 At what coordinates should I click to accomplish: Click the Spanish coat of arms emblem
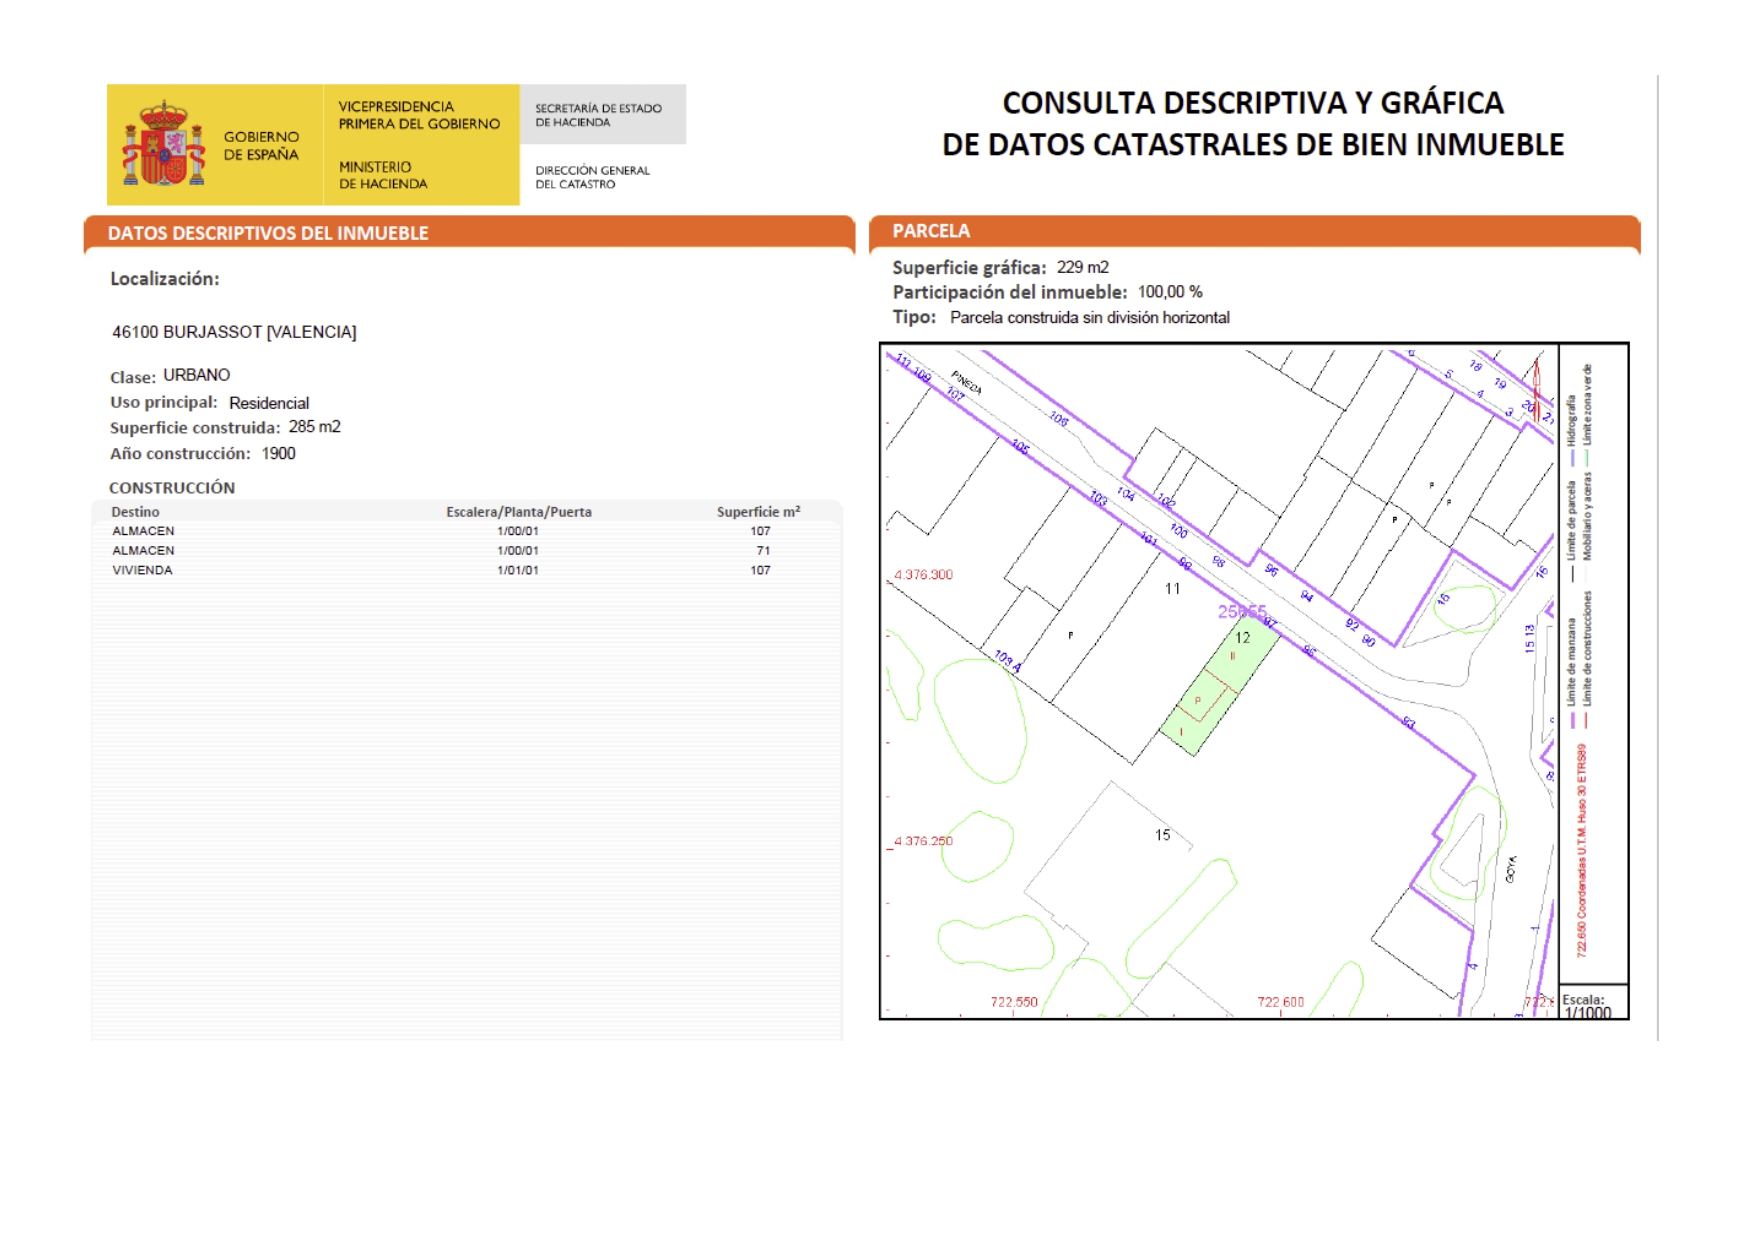[x=163, y=145]
